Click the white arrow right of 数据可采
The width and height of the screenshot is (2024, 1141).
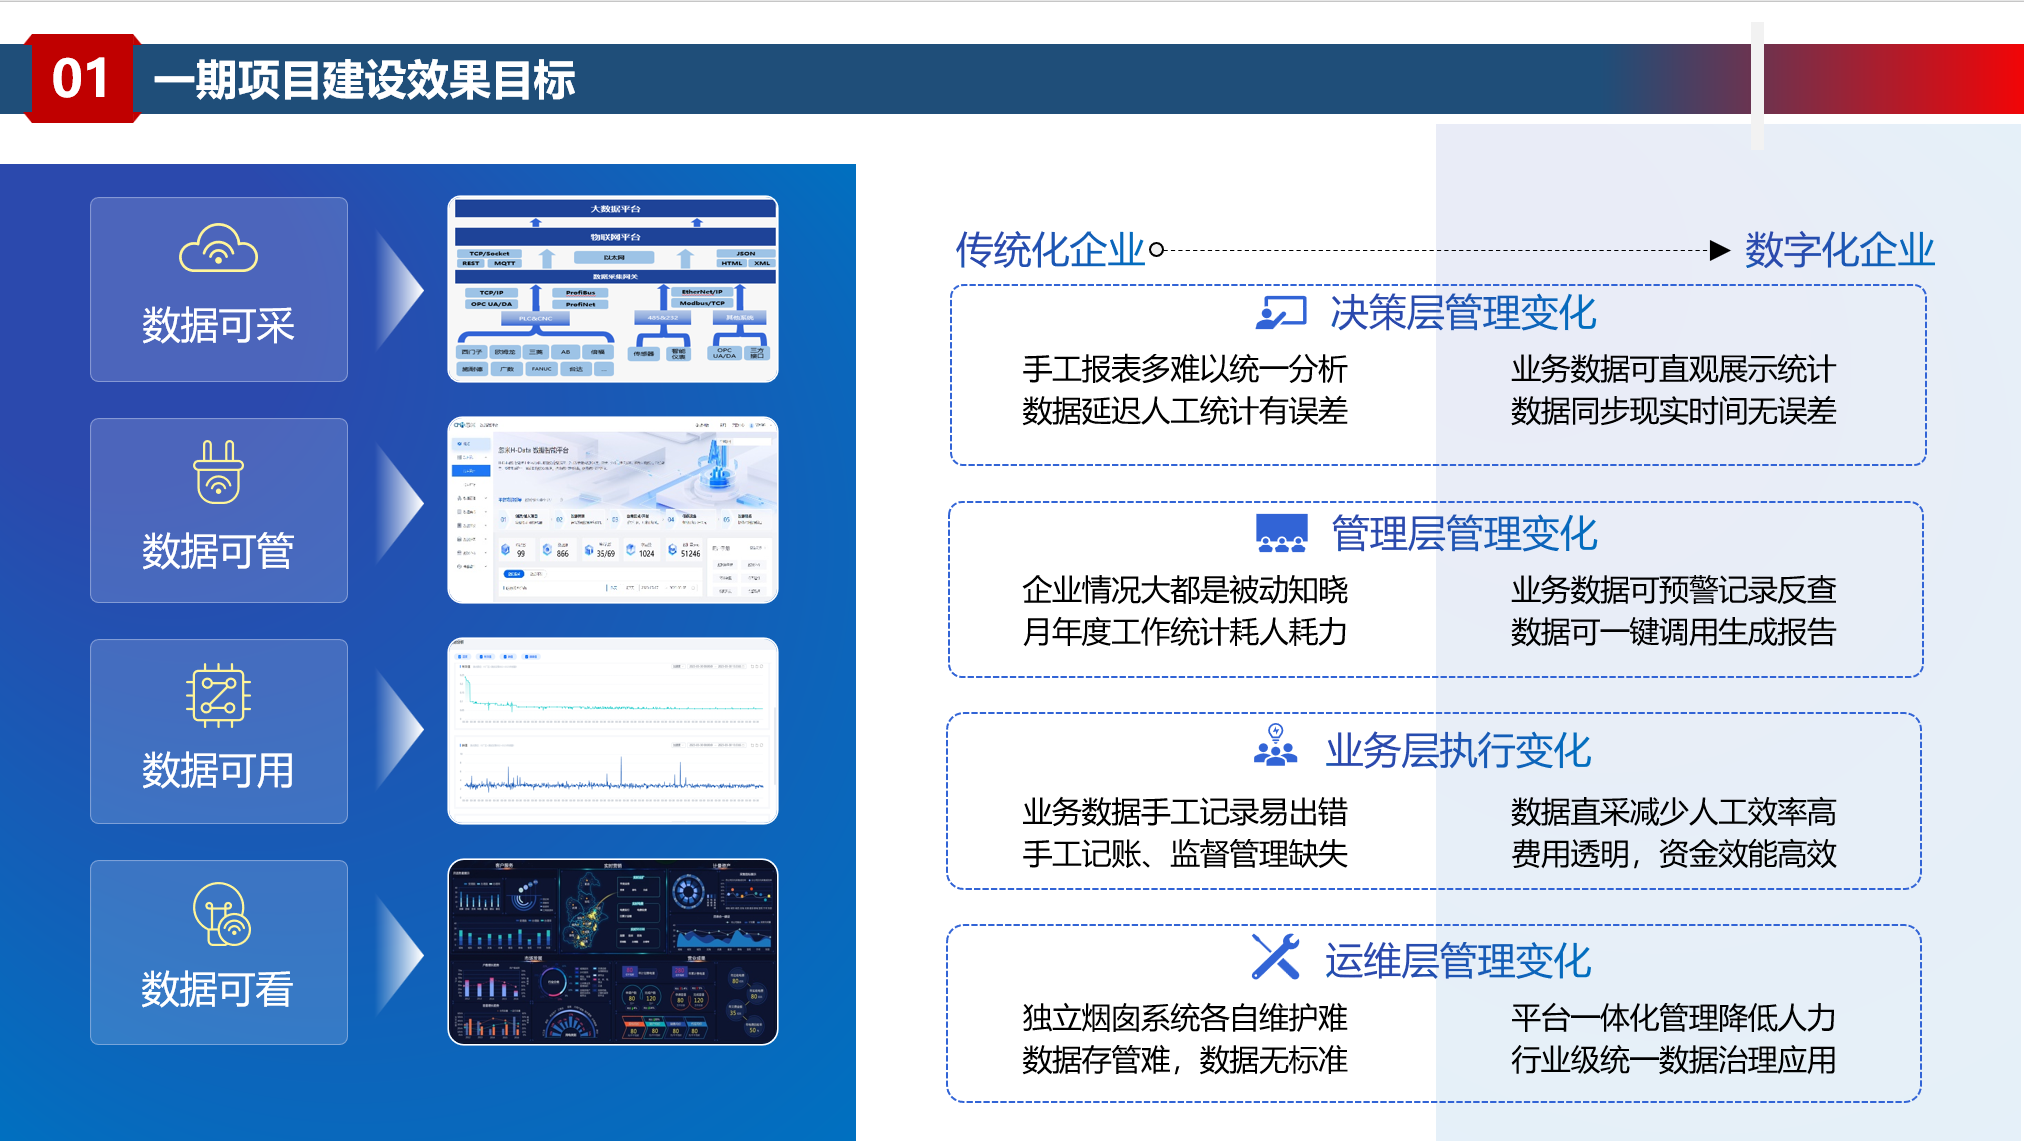[x=400, y=290]
